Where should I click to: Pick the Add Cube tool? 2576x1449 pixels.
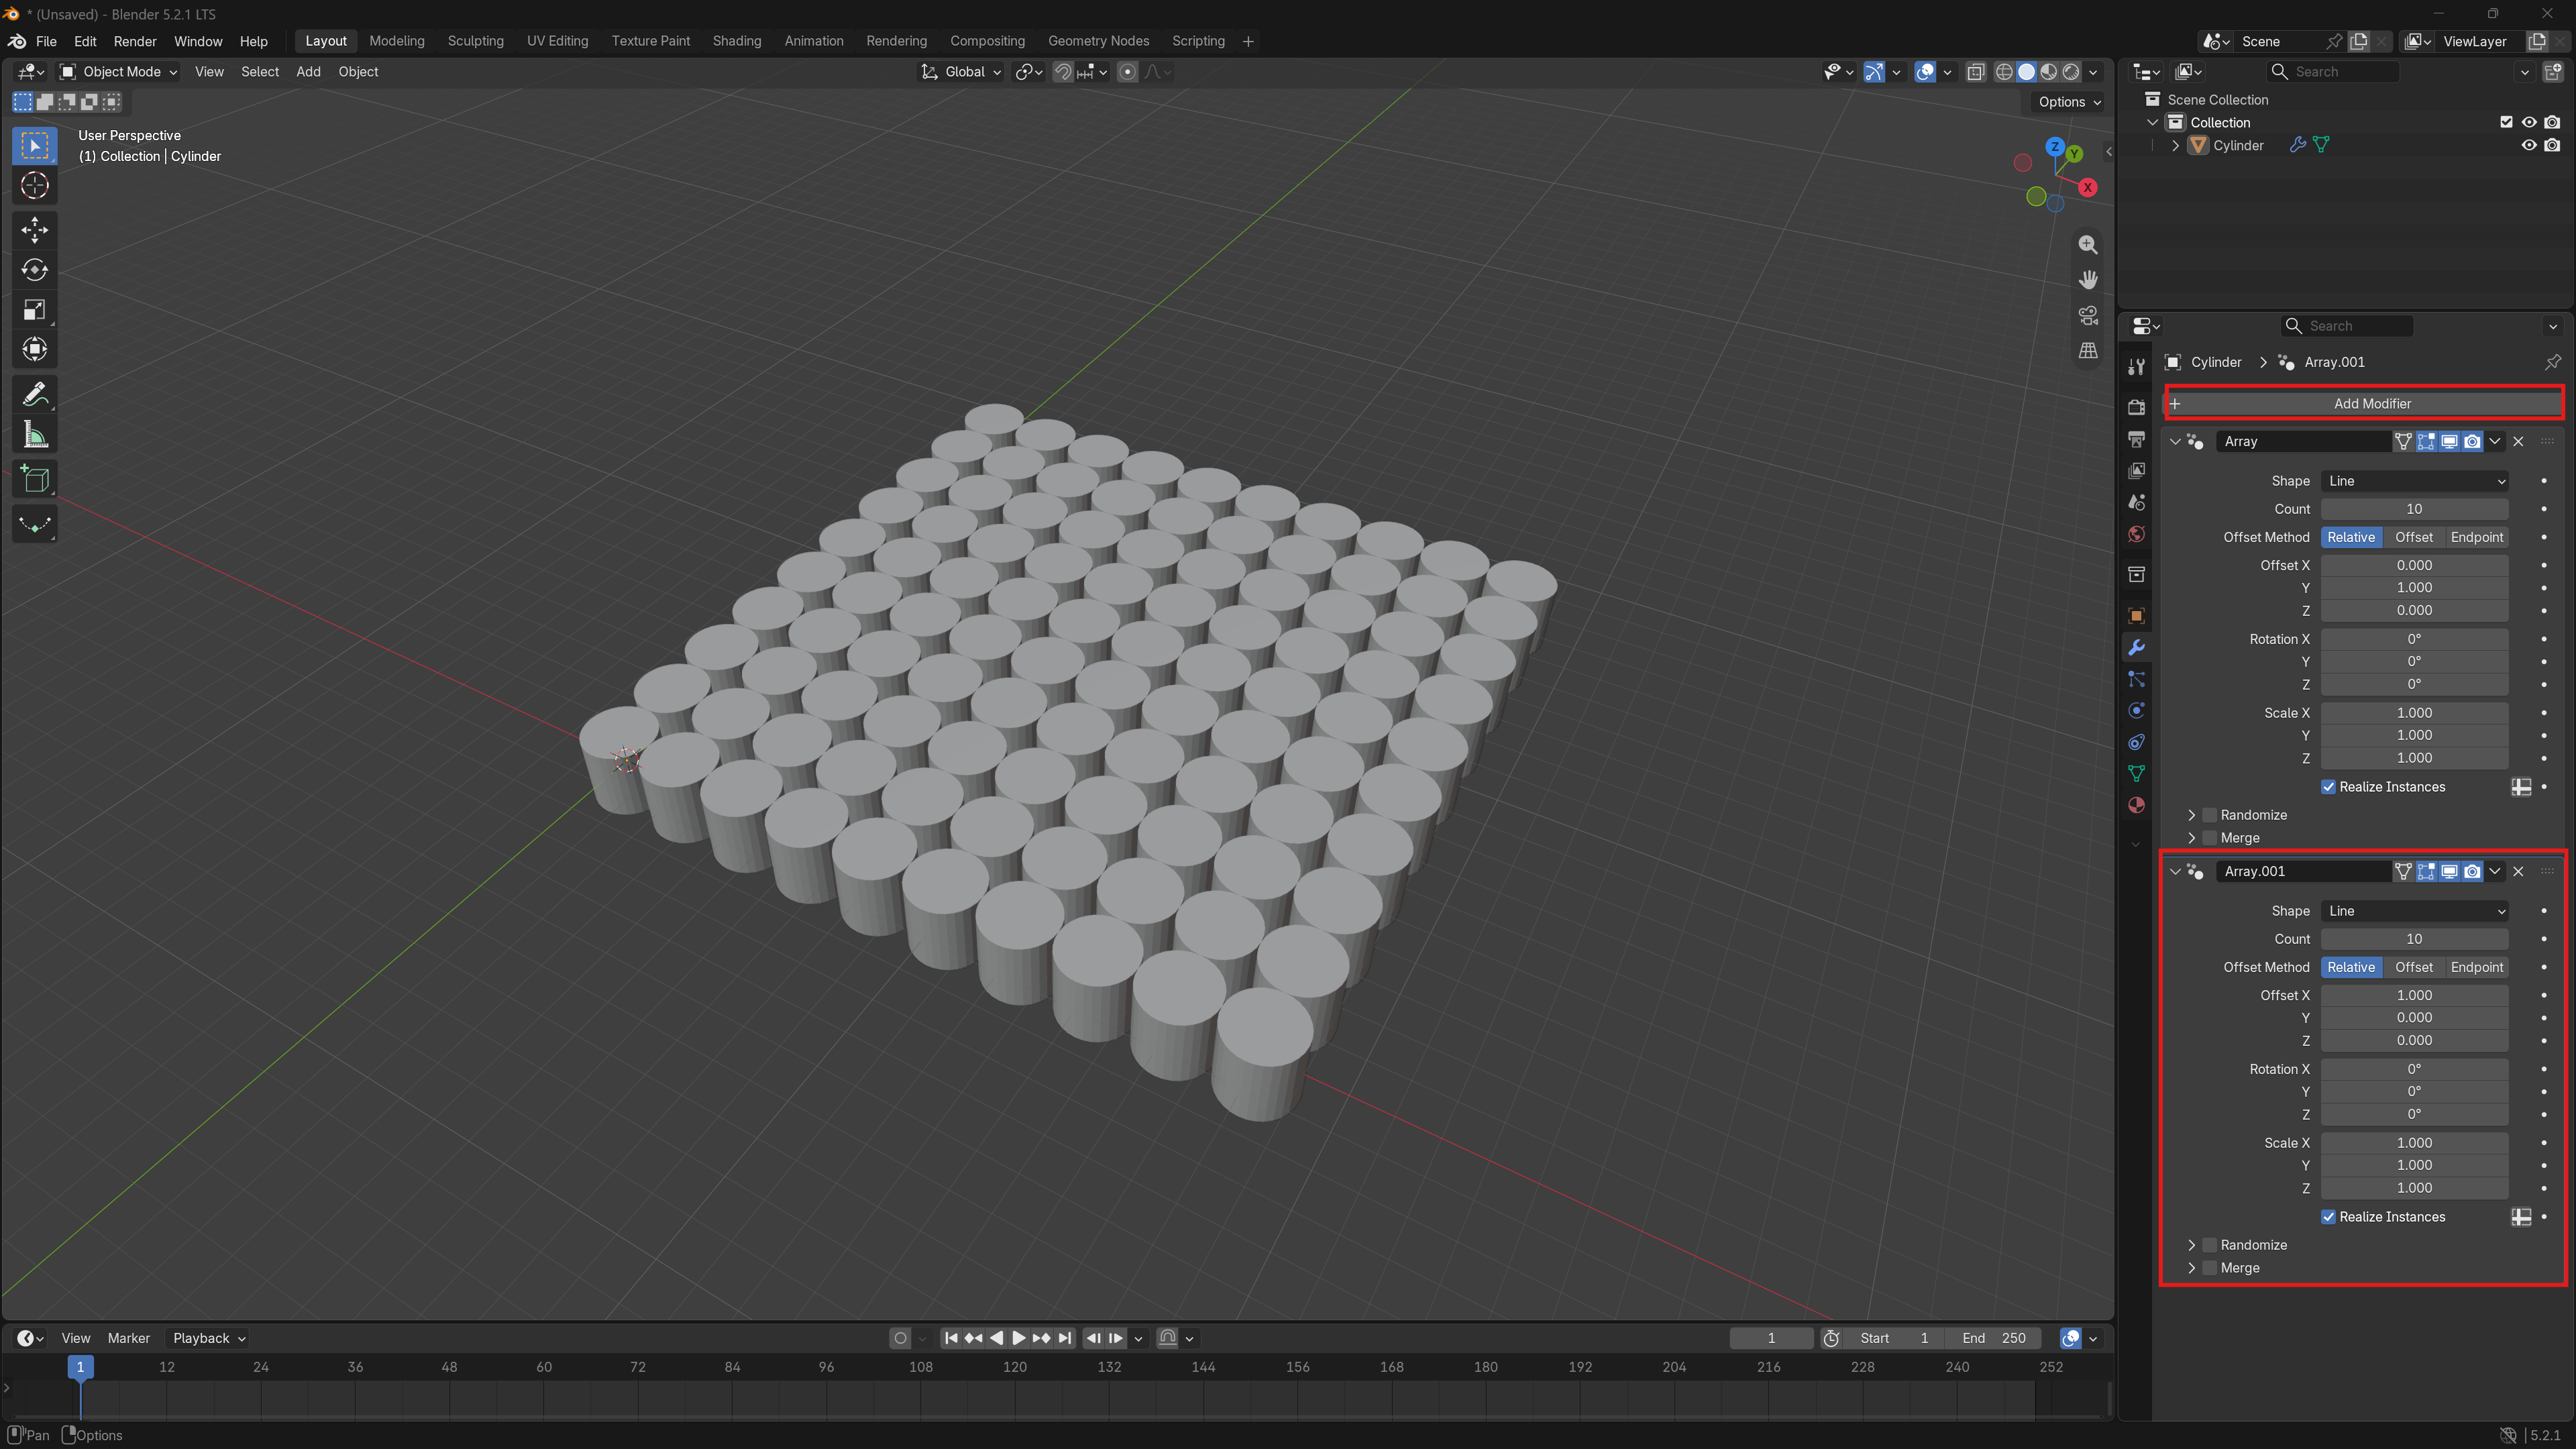click(35, 480)
